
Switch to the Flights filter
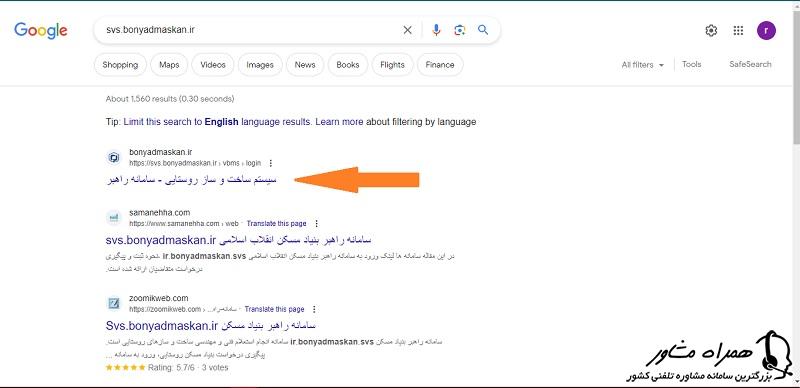click(392, 65)
